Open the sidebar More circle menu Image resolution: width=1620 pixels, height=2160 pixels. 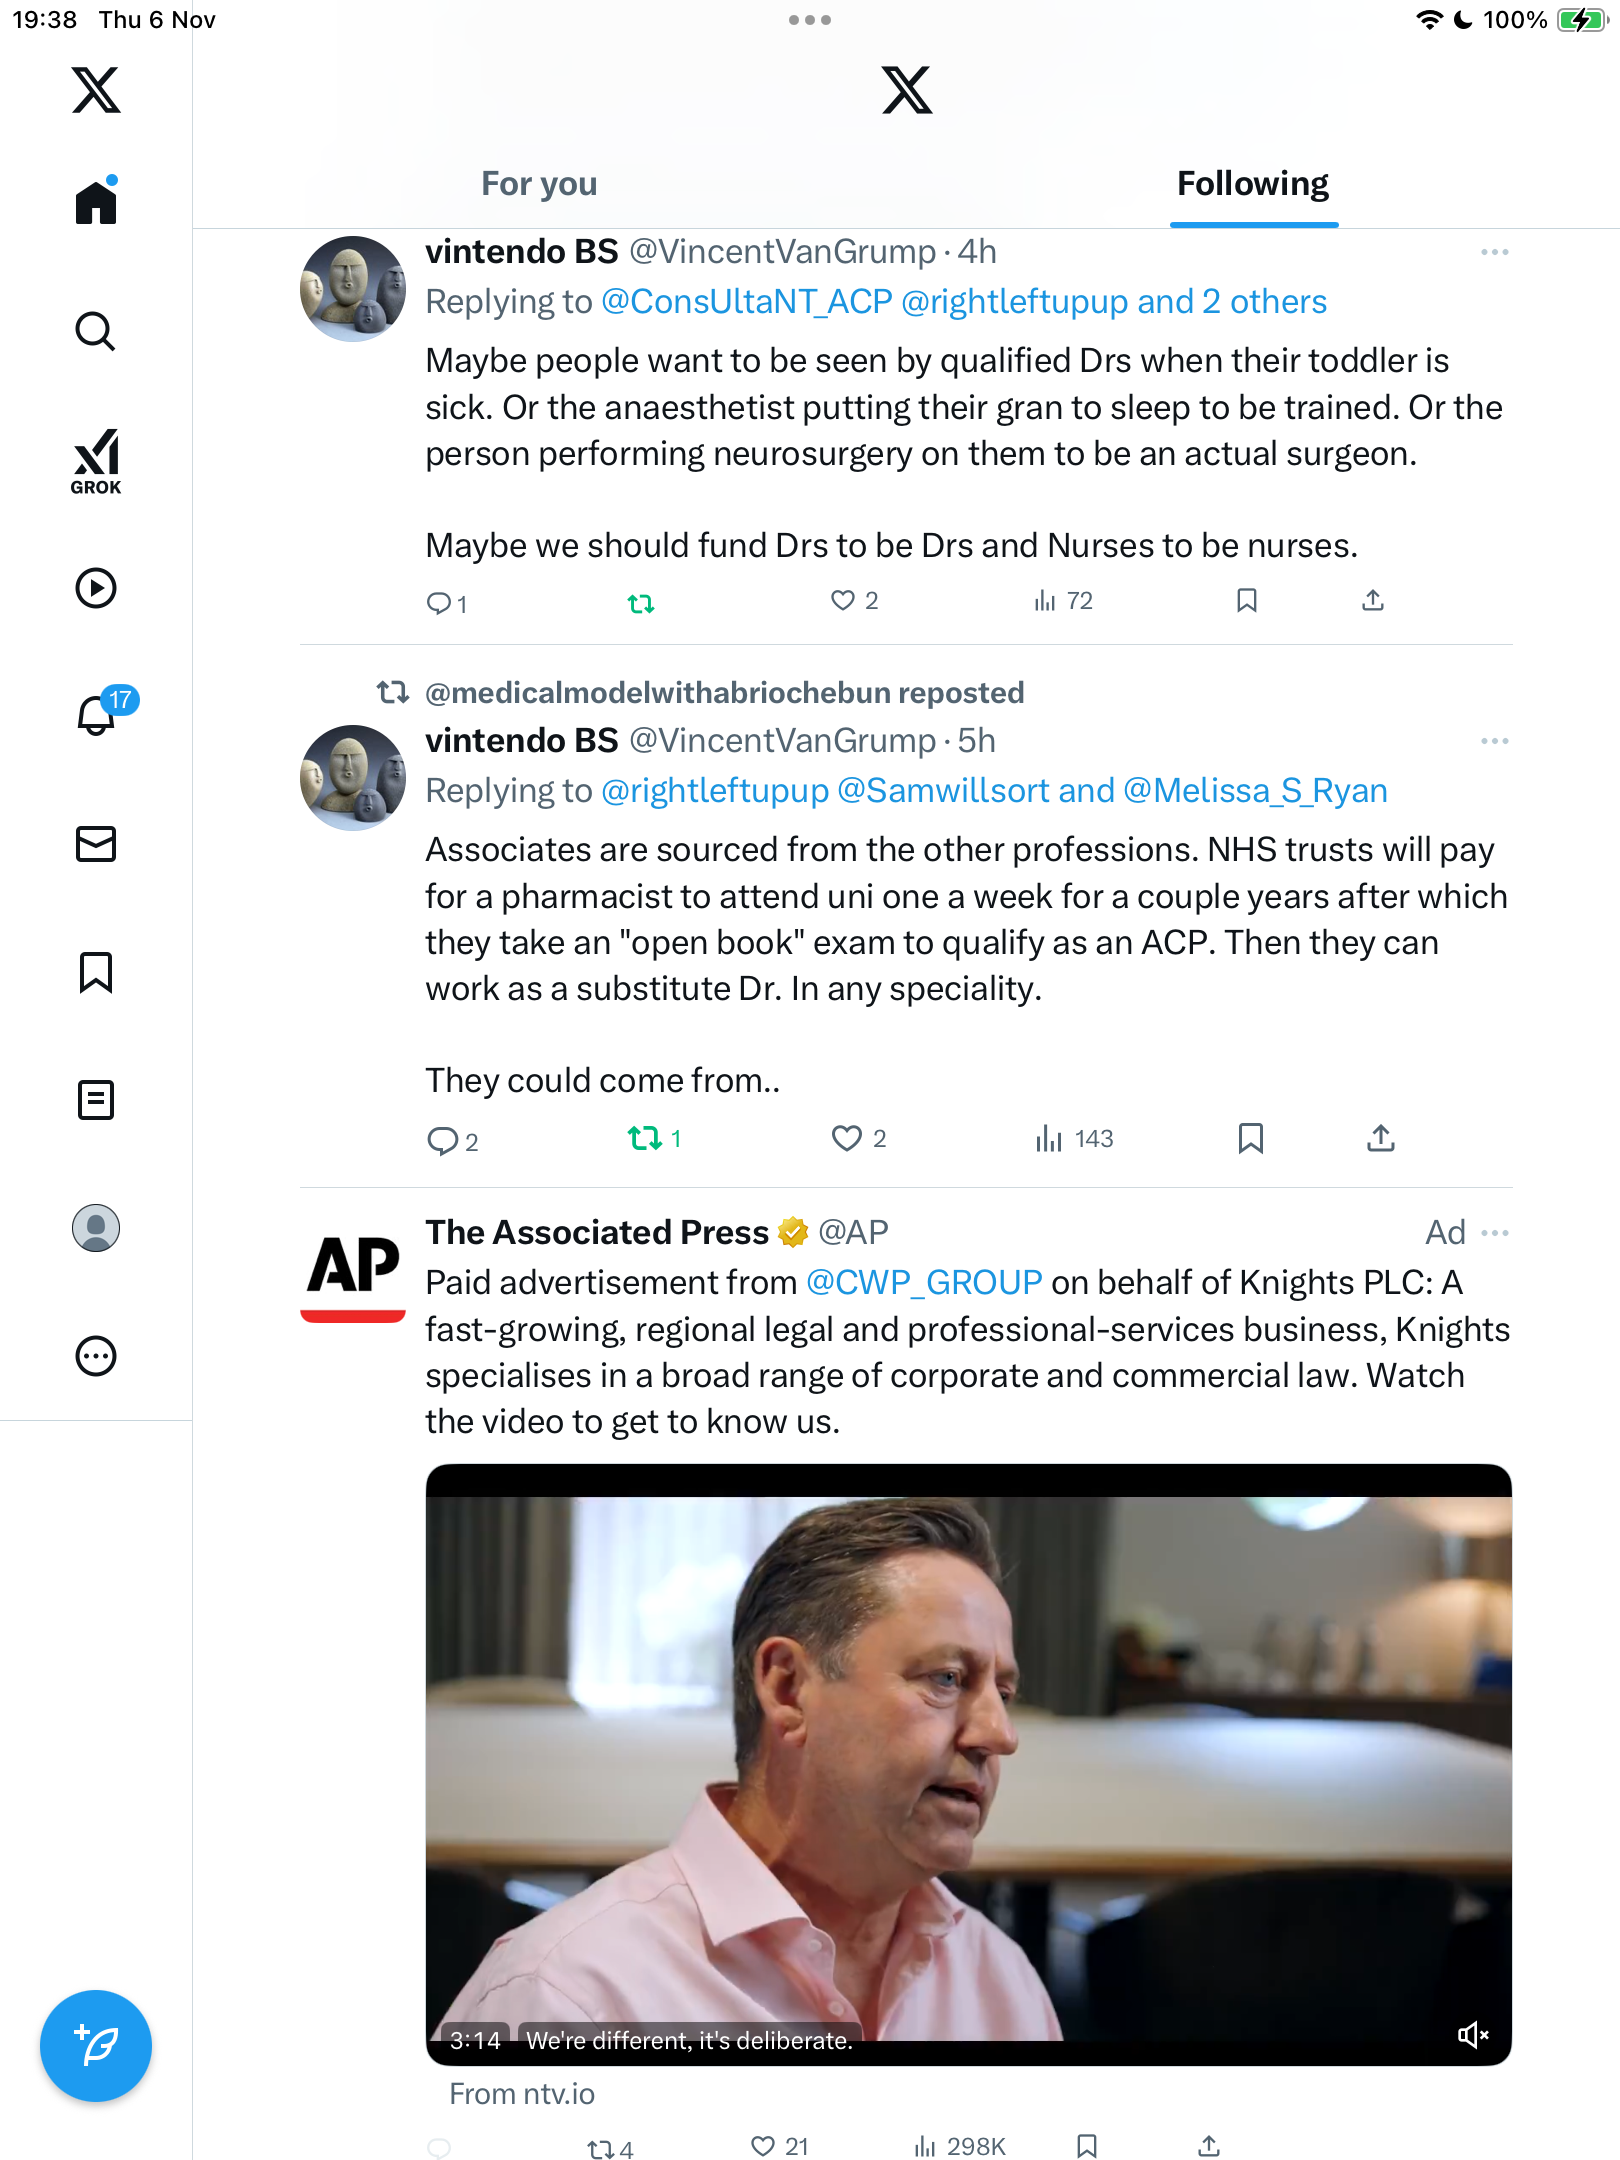tap(96, 1356)
